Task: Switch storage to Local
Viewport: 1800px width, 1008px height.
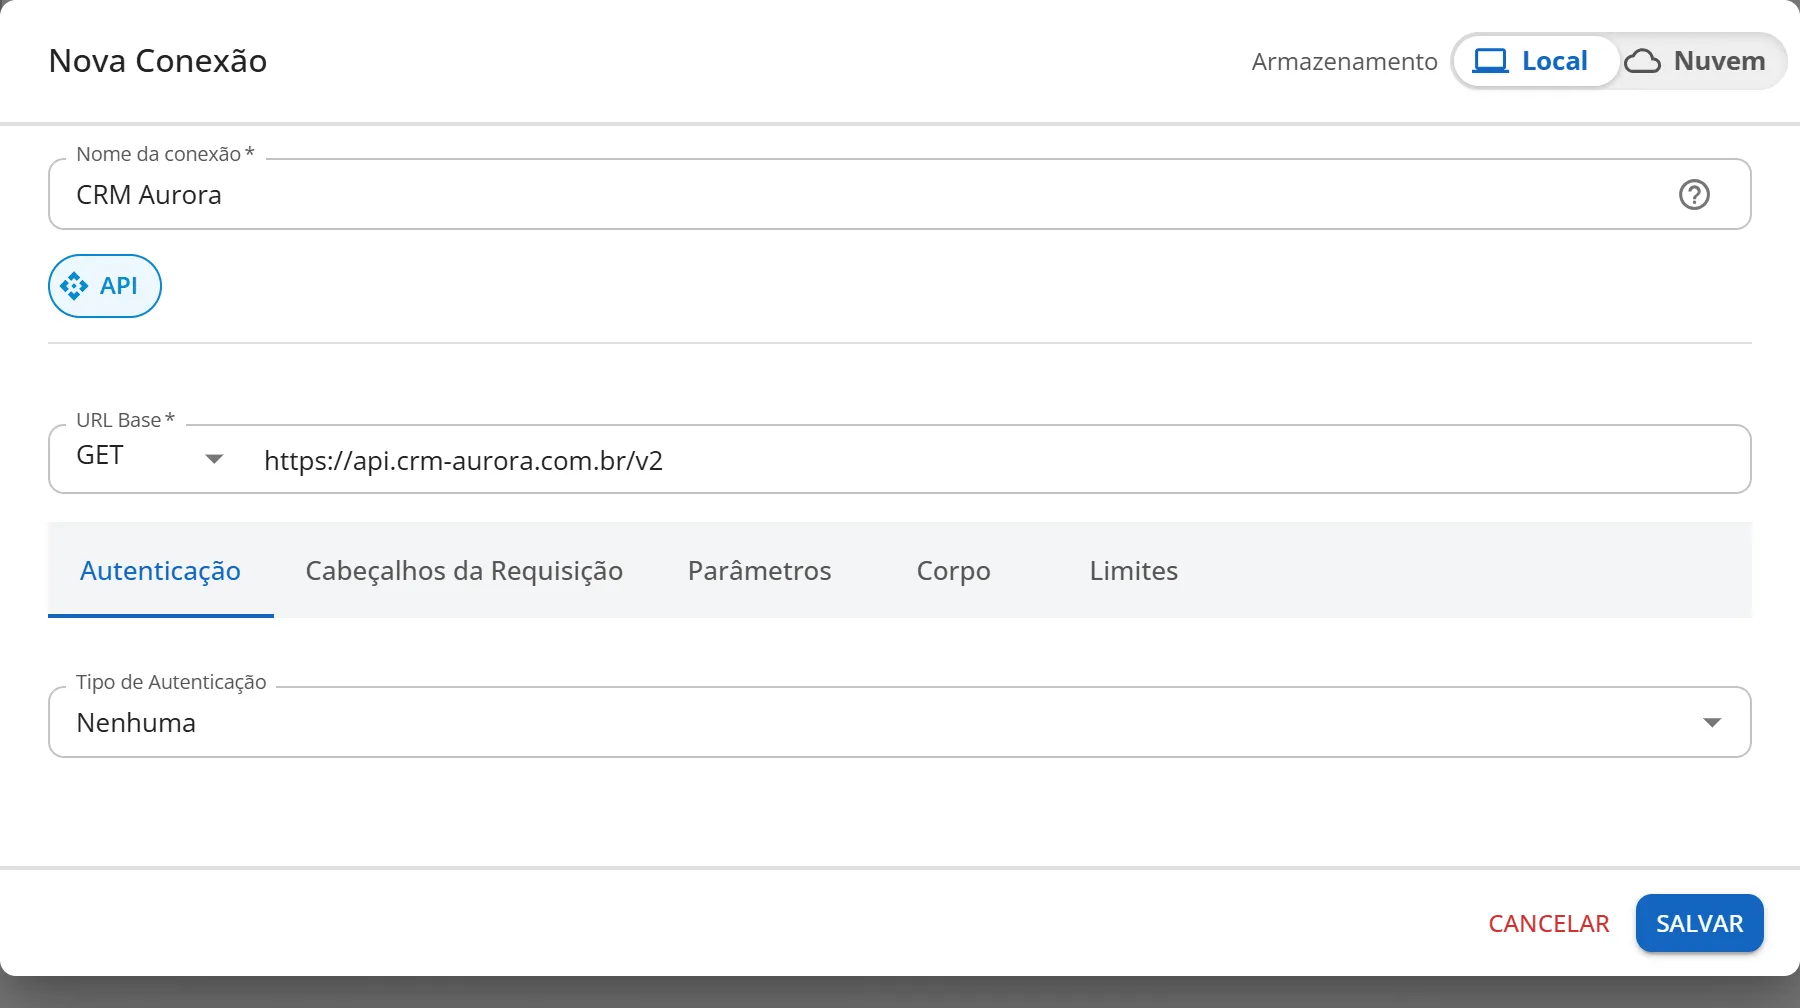Action: 1536,61
